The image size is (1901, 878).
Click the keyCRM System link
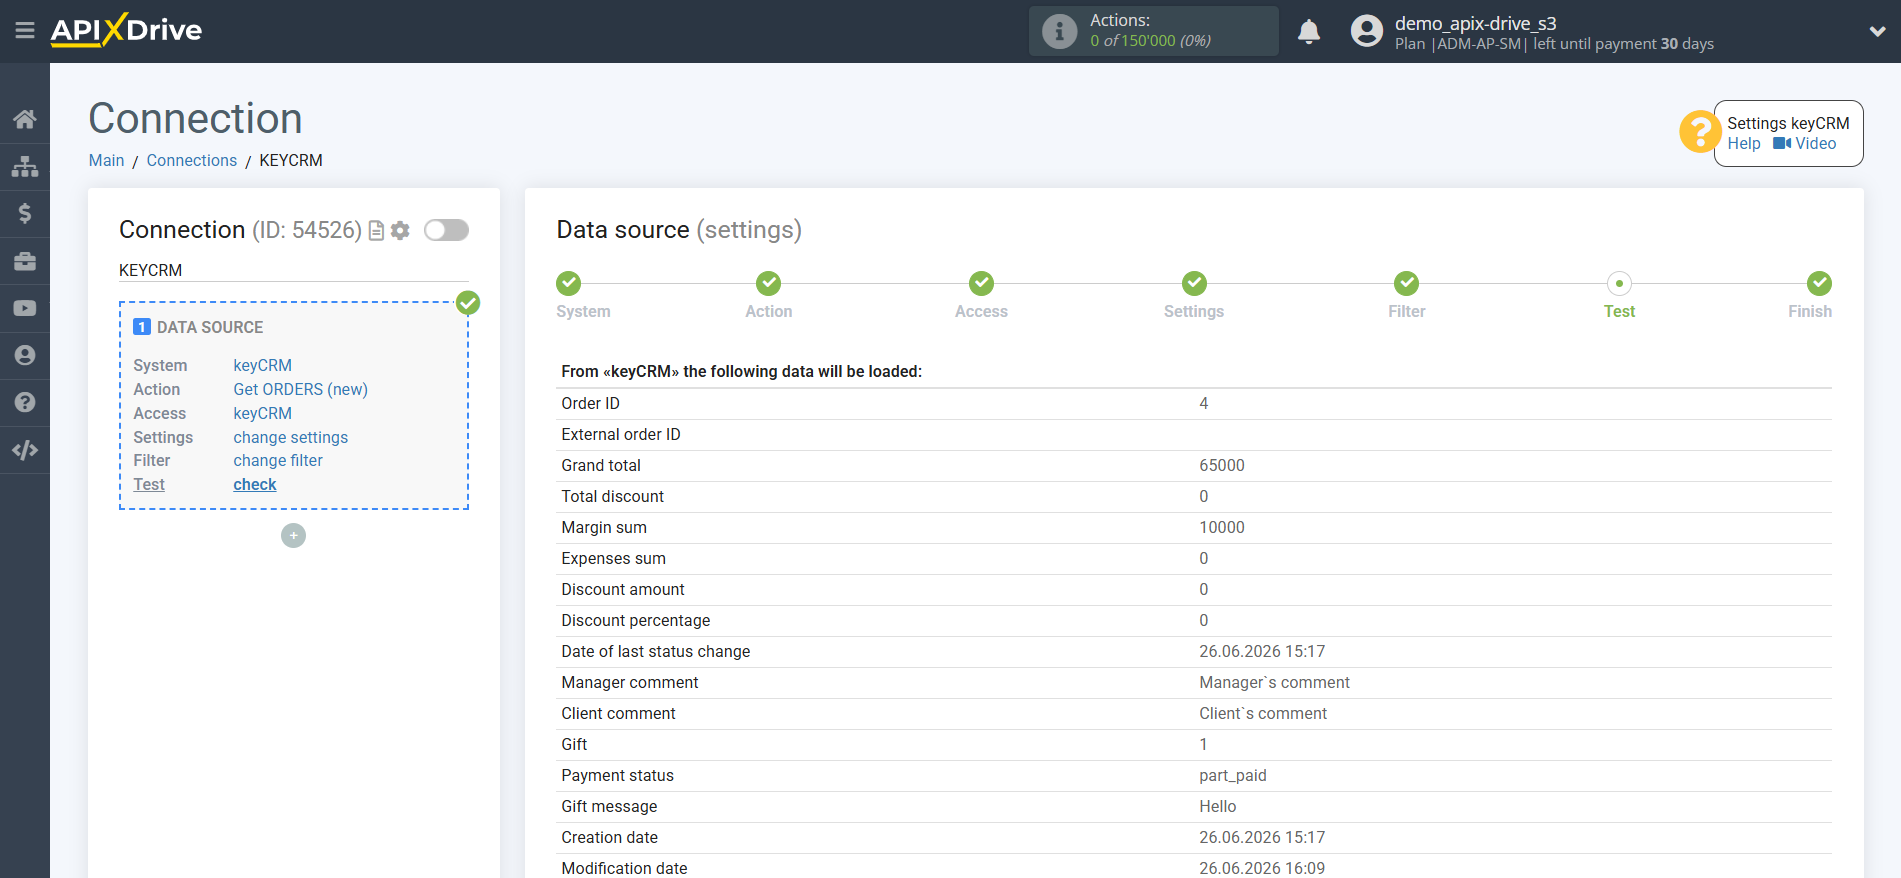click(263, 365)
